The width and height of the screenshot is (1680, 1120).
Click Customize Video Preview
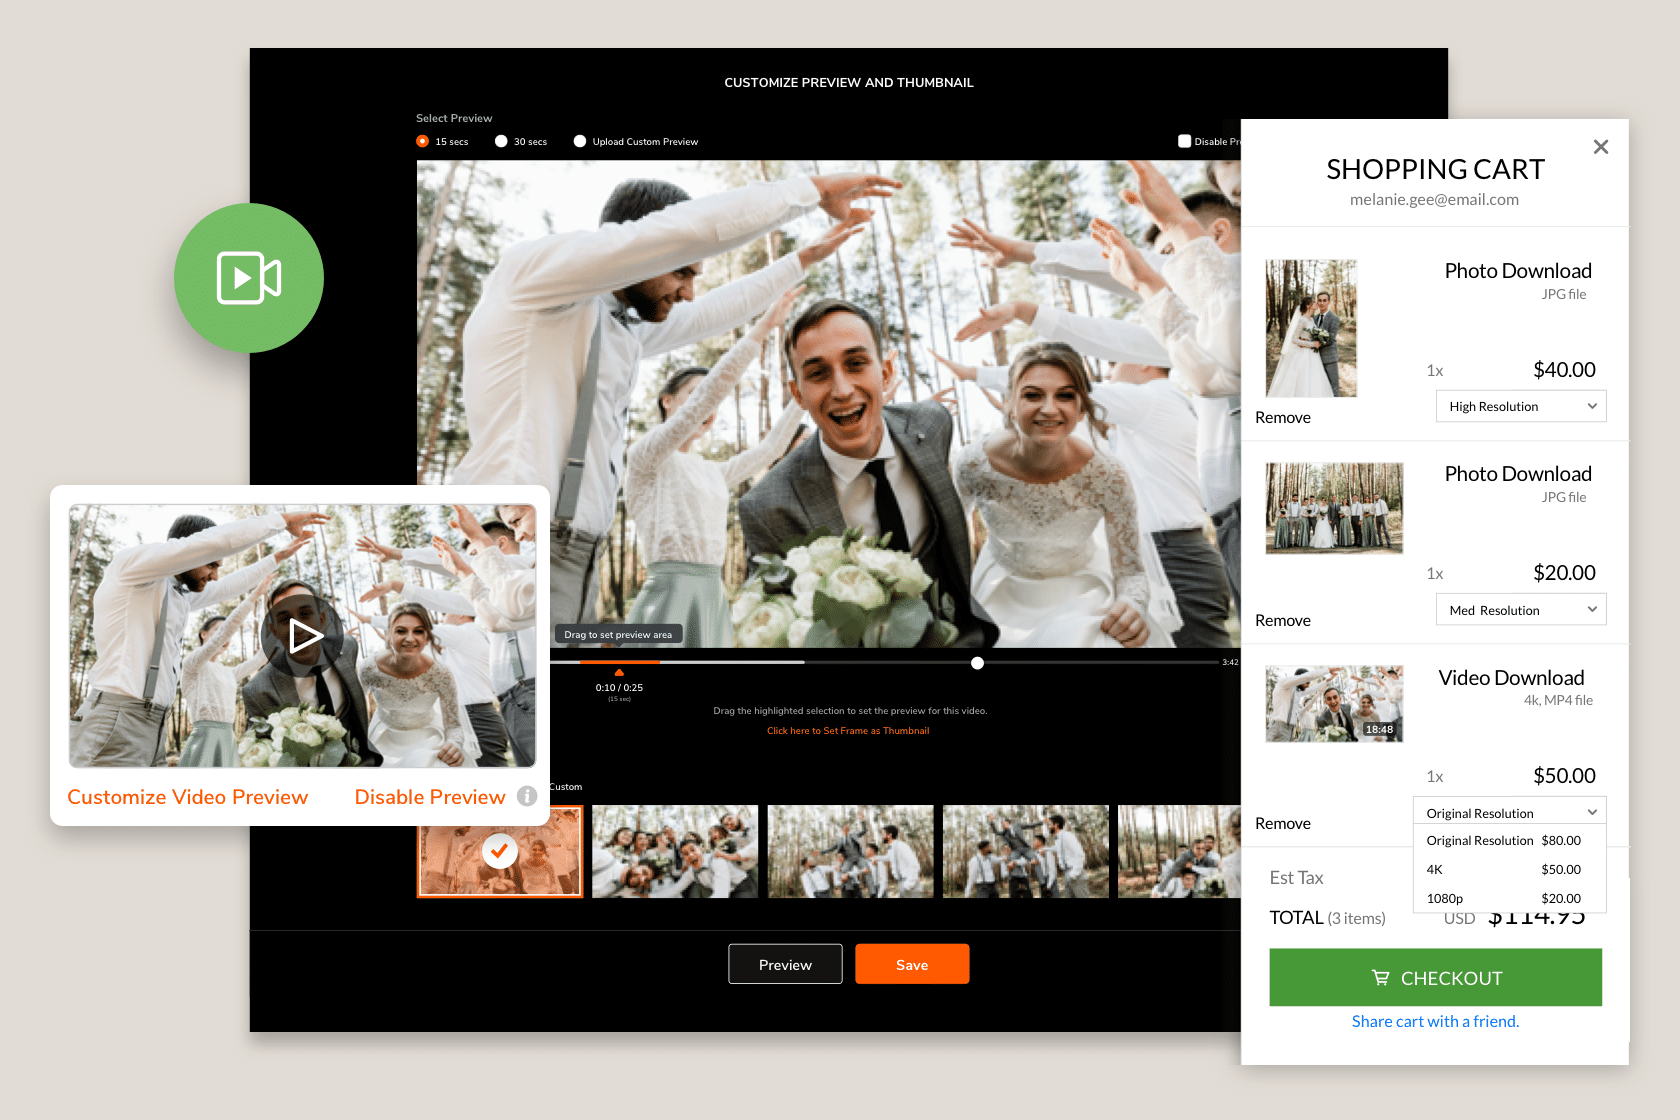[187, 796]
